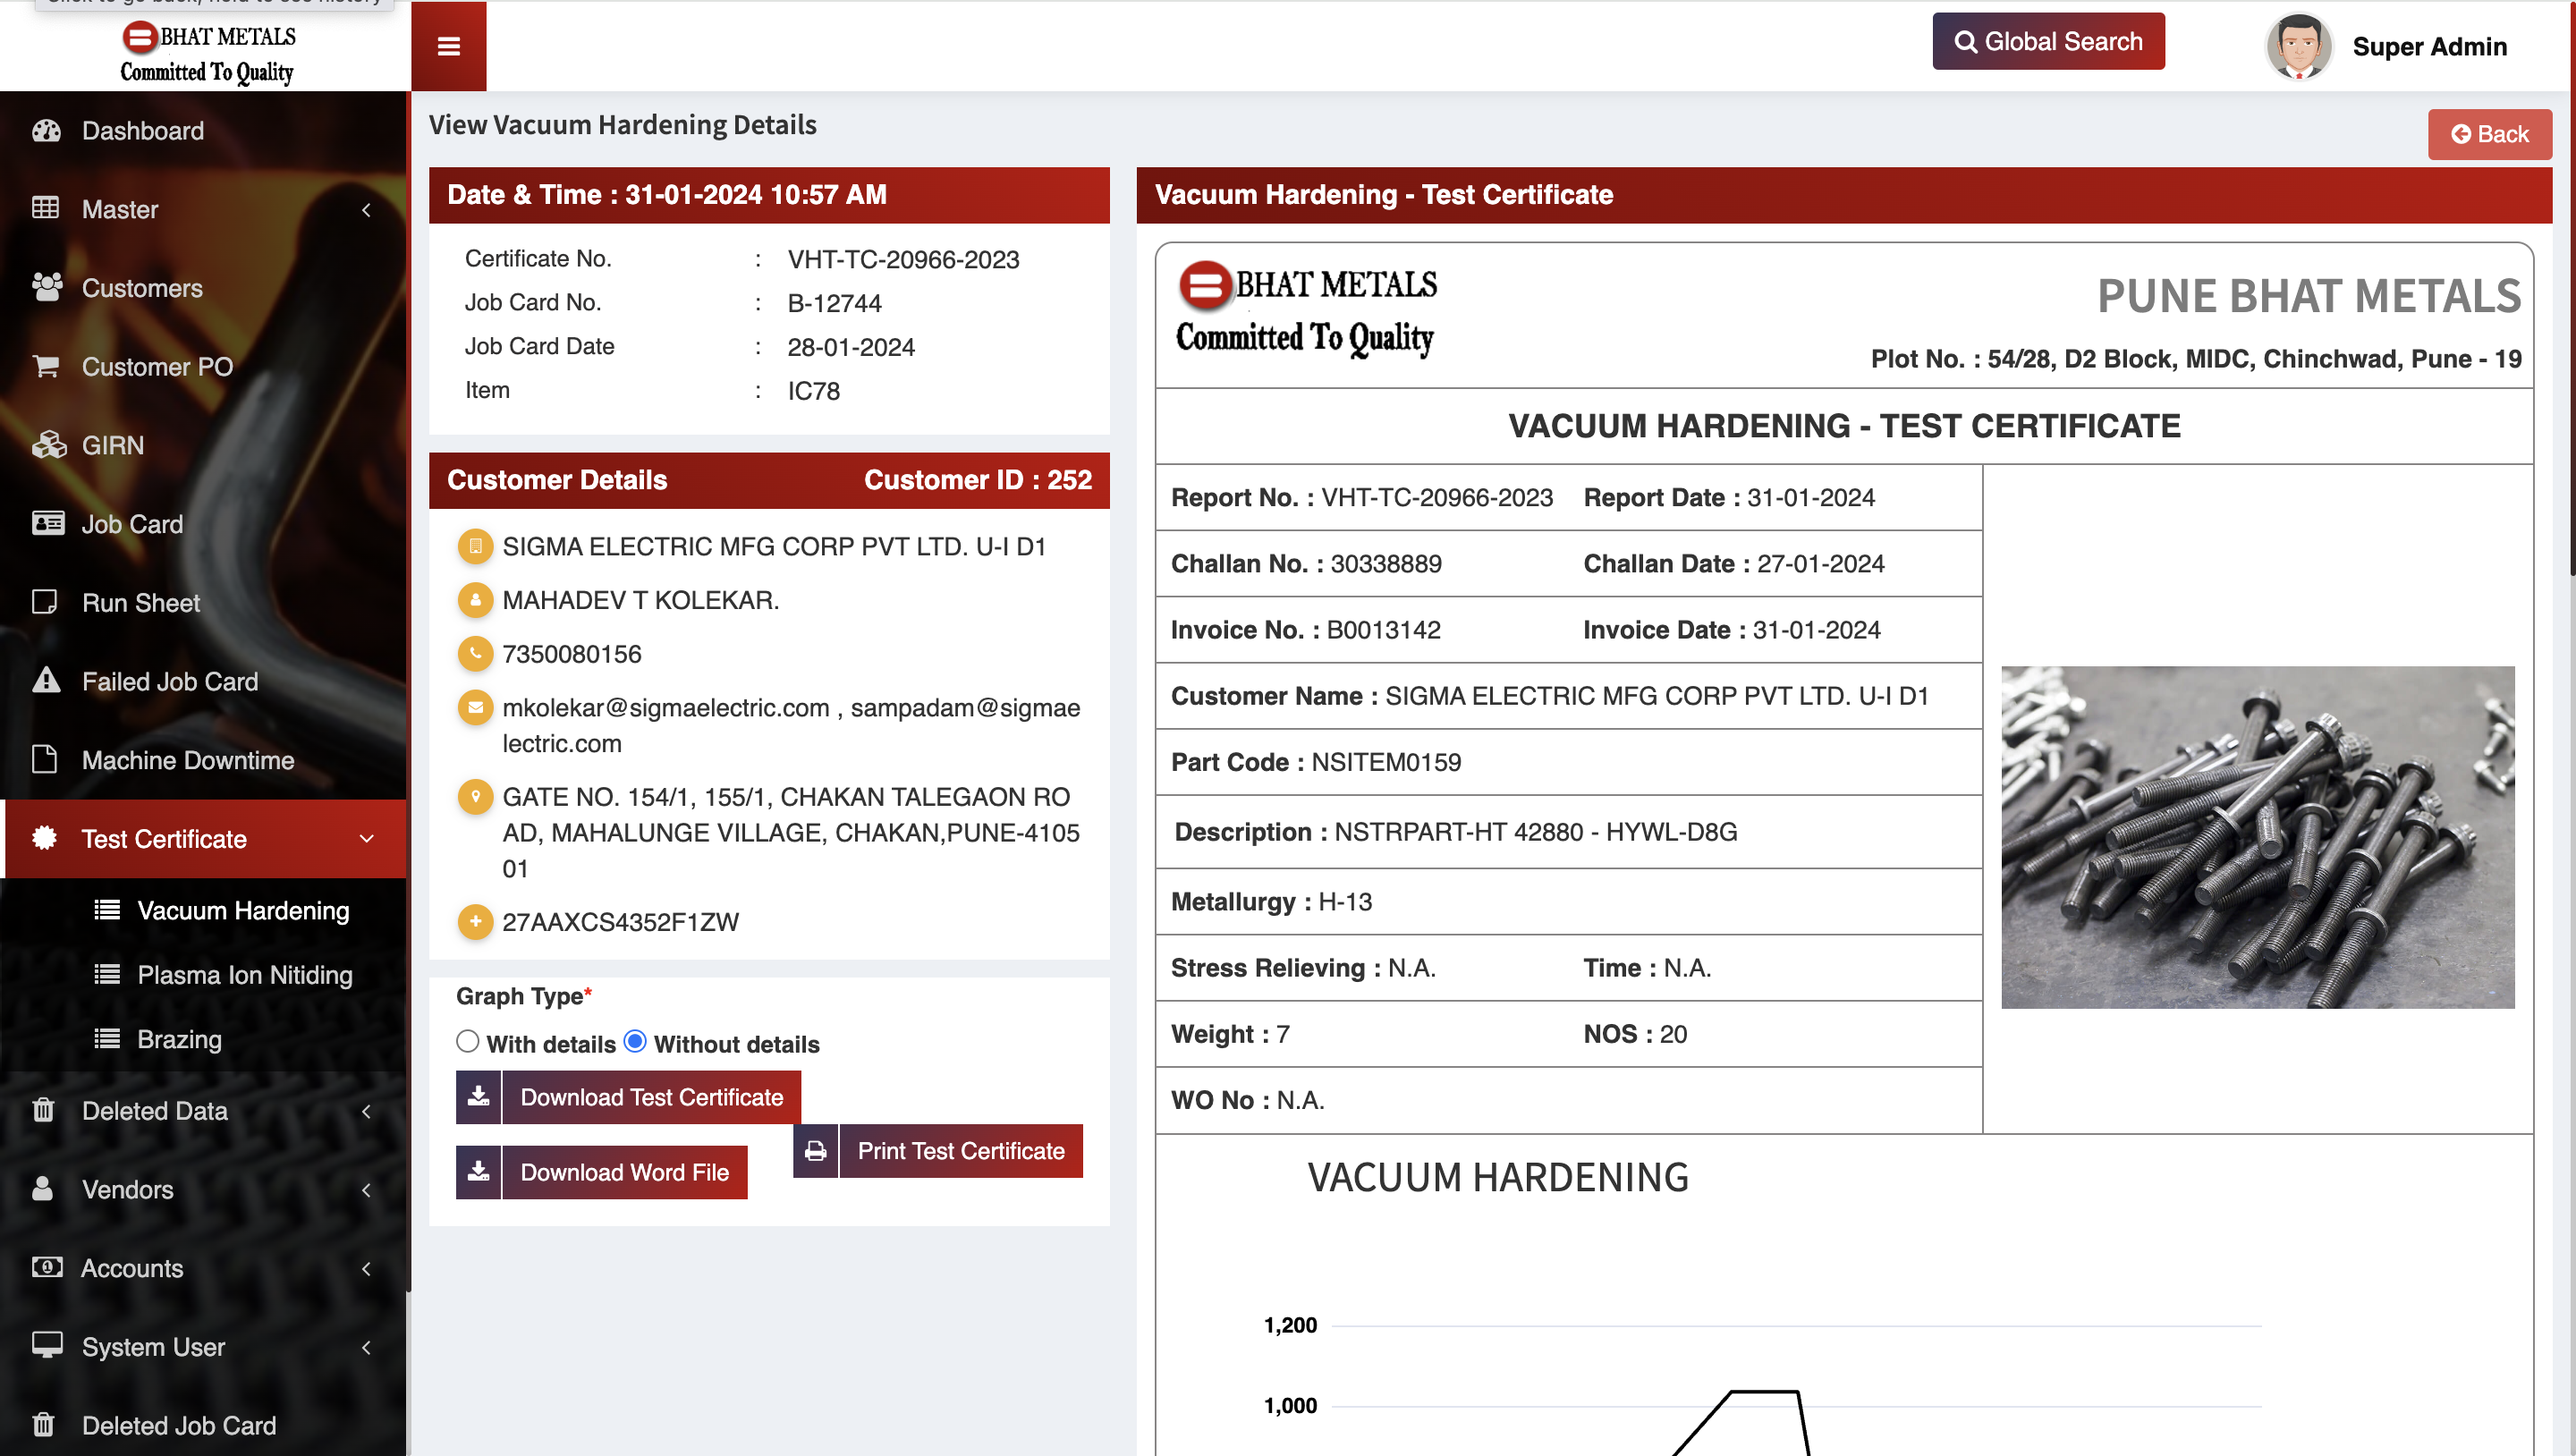Click the Global Search button
Viewport: 2576px width, 1456px height.
2048,41
